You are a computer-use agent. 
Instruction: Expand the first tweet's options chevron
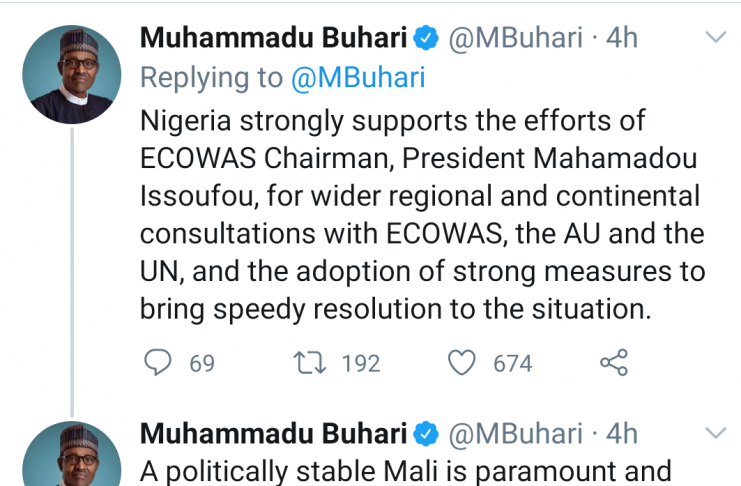tap(716, 38)
